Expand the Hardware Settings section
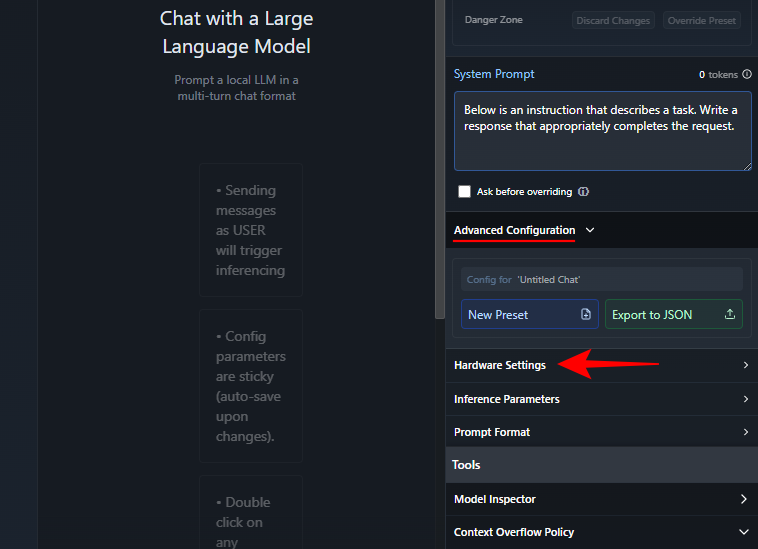 tap(601, 365)
